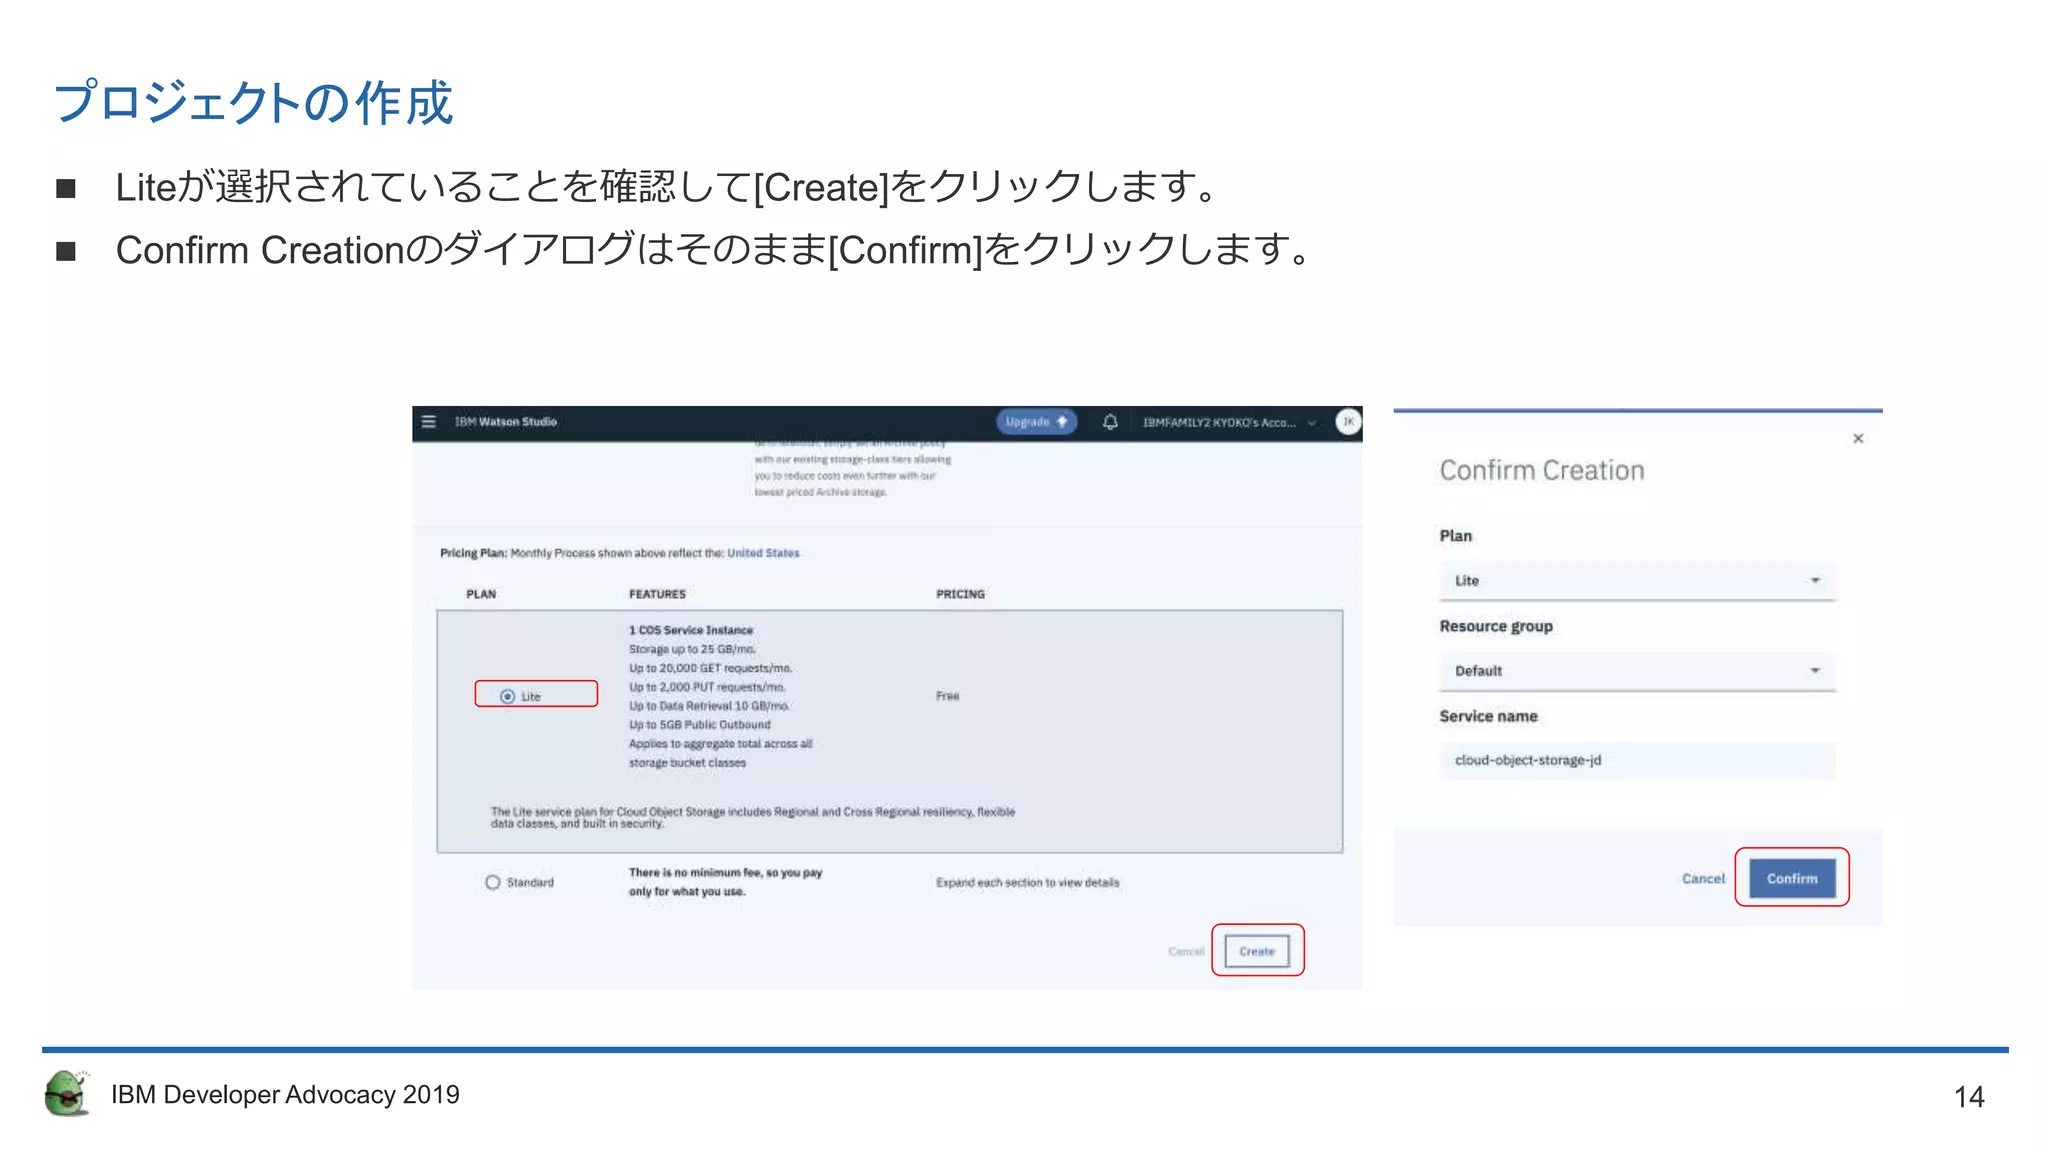Image resolution: width=2048 pixels, height=1152 pixels.
Task: Open the Resource group dropdown showing Default
Action: pos(1637,671)
